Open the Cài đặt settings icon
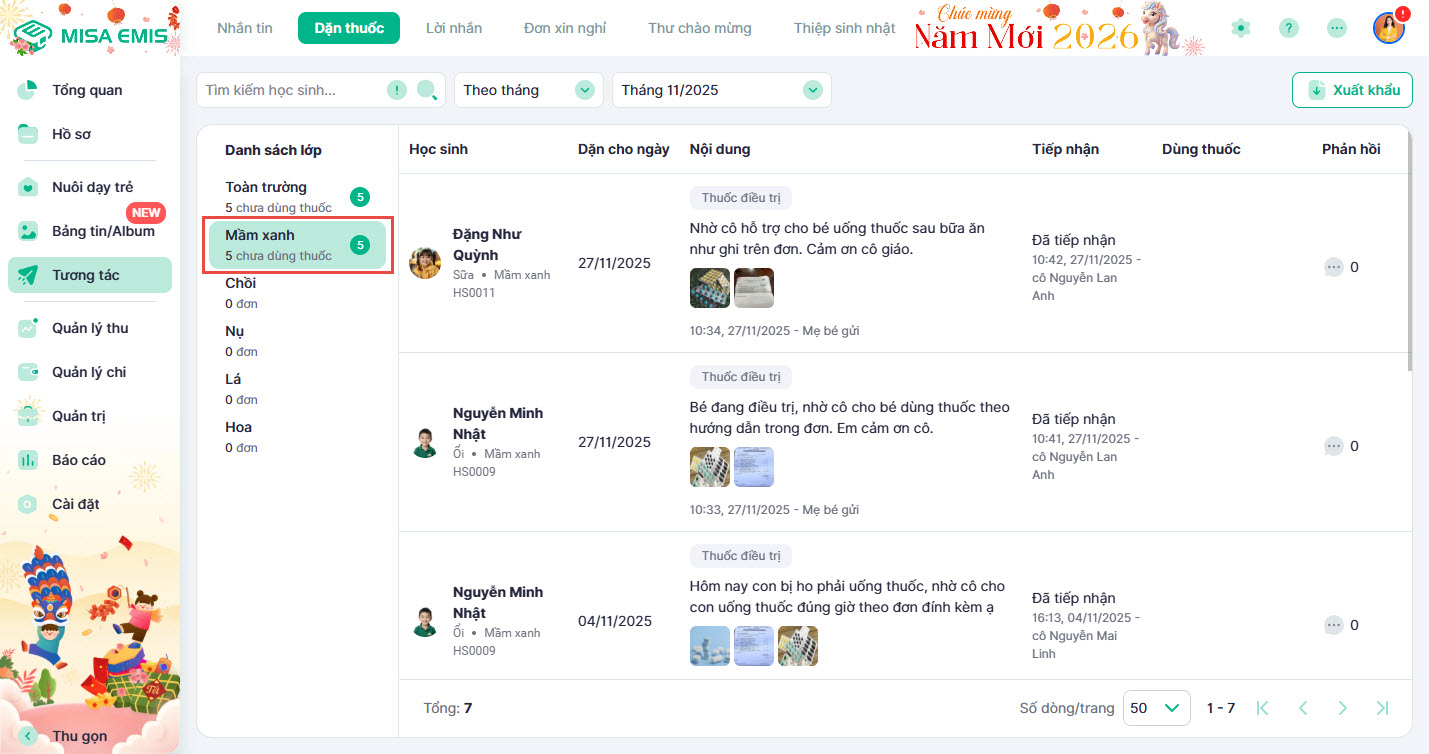The width and height of the screenshot is (1429, 754). click(28, 504)
